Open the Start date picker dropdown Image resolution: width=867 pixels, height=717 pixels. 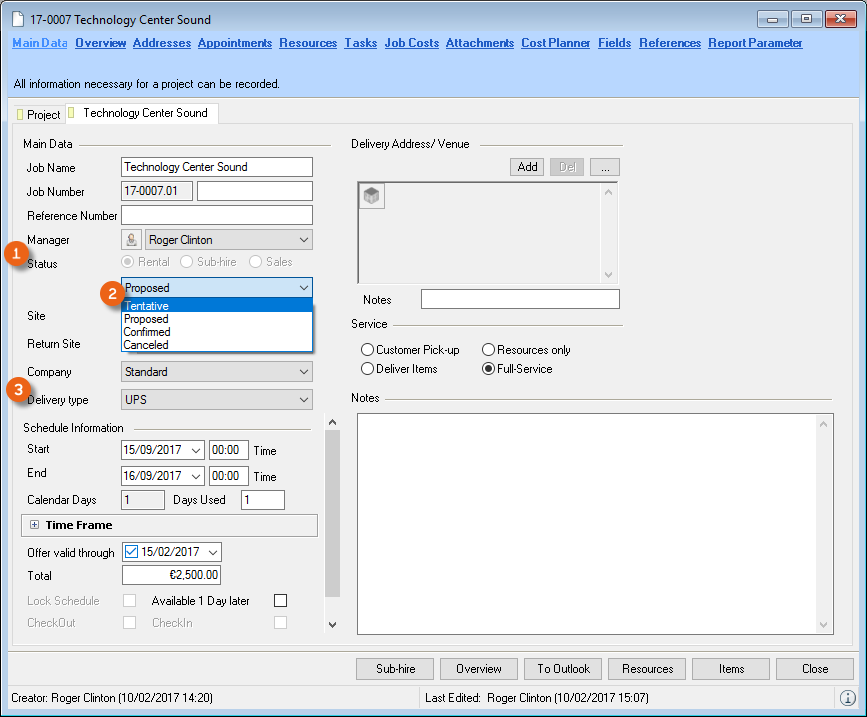(x=195, y=450)
